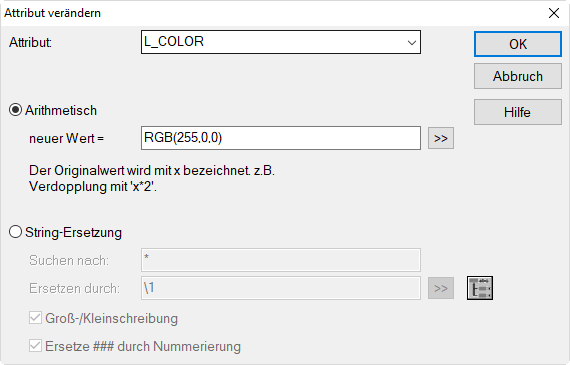
Task: Close the Attribut verändern dialog
Action: [x=554, y=13]
